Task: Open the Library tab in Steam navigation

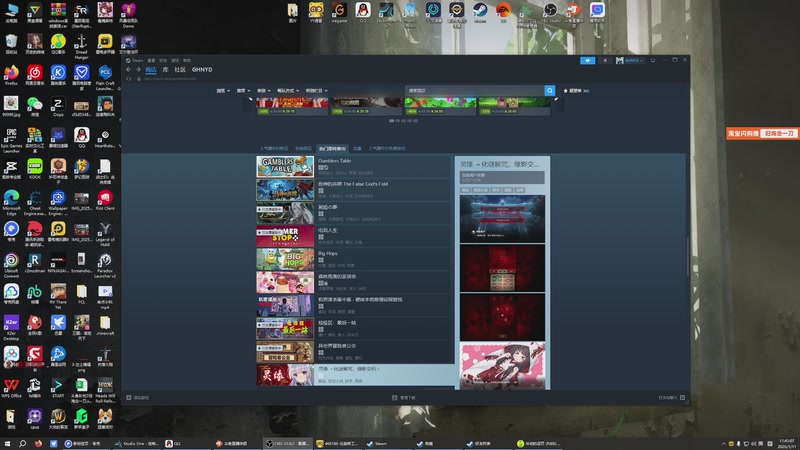Action: point(165,69)
